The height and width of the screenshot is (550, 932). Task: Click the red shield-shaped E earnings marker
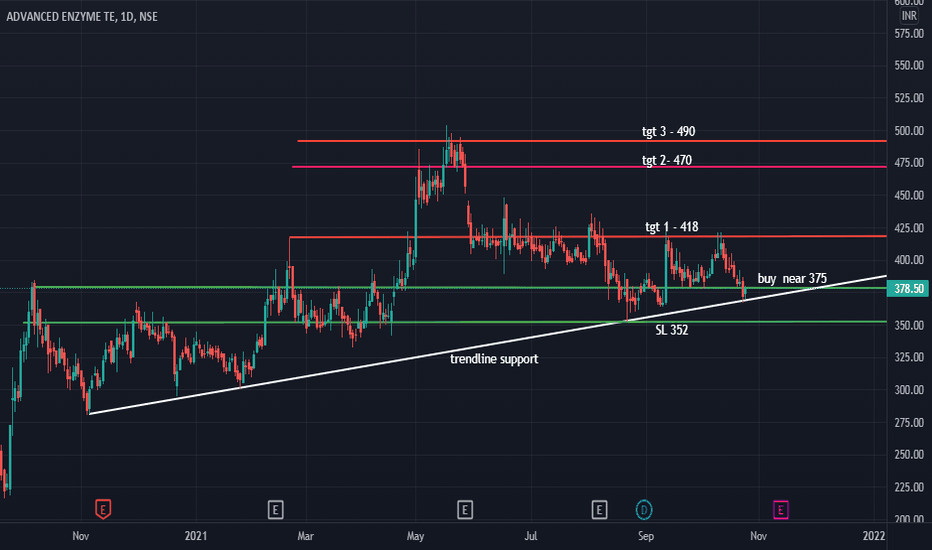coord(103,510)
